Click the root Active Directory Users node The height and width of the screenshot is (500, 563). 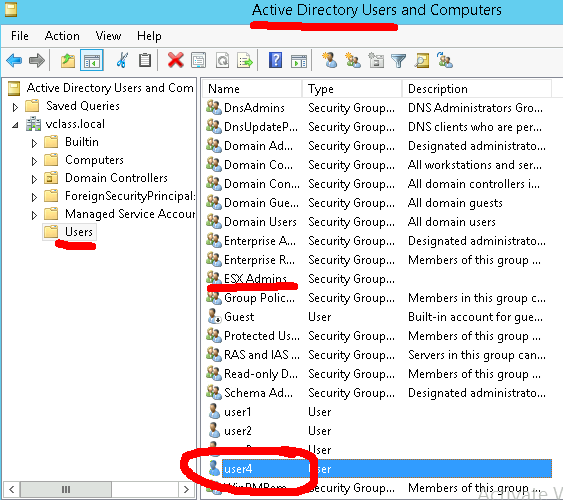pyautogui.click(x=110, y=88)
